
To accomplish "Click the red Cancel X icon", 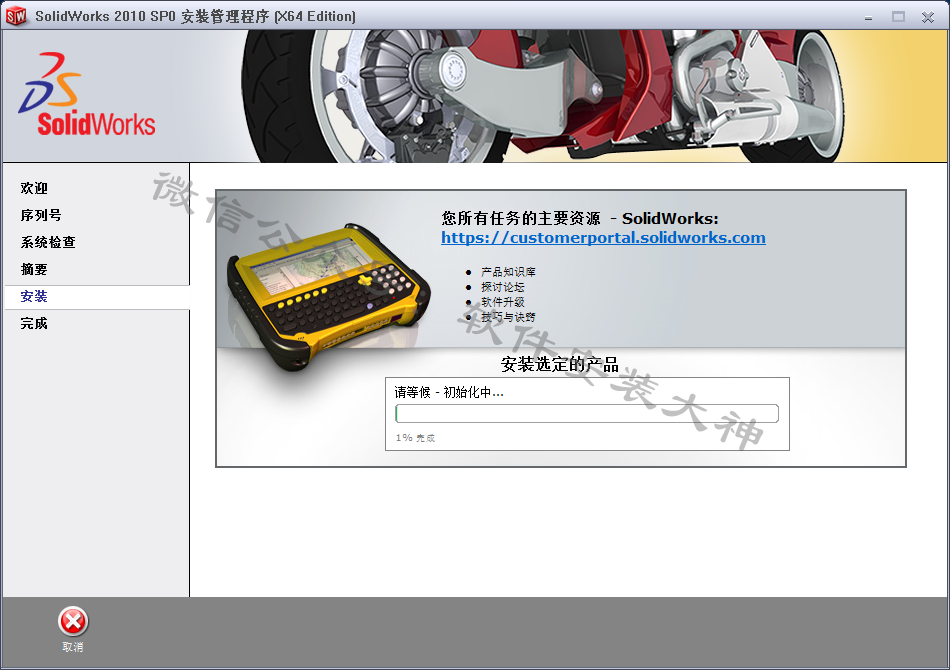I will tap(73, 622).
